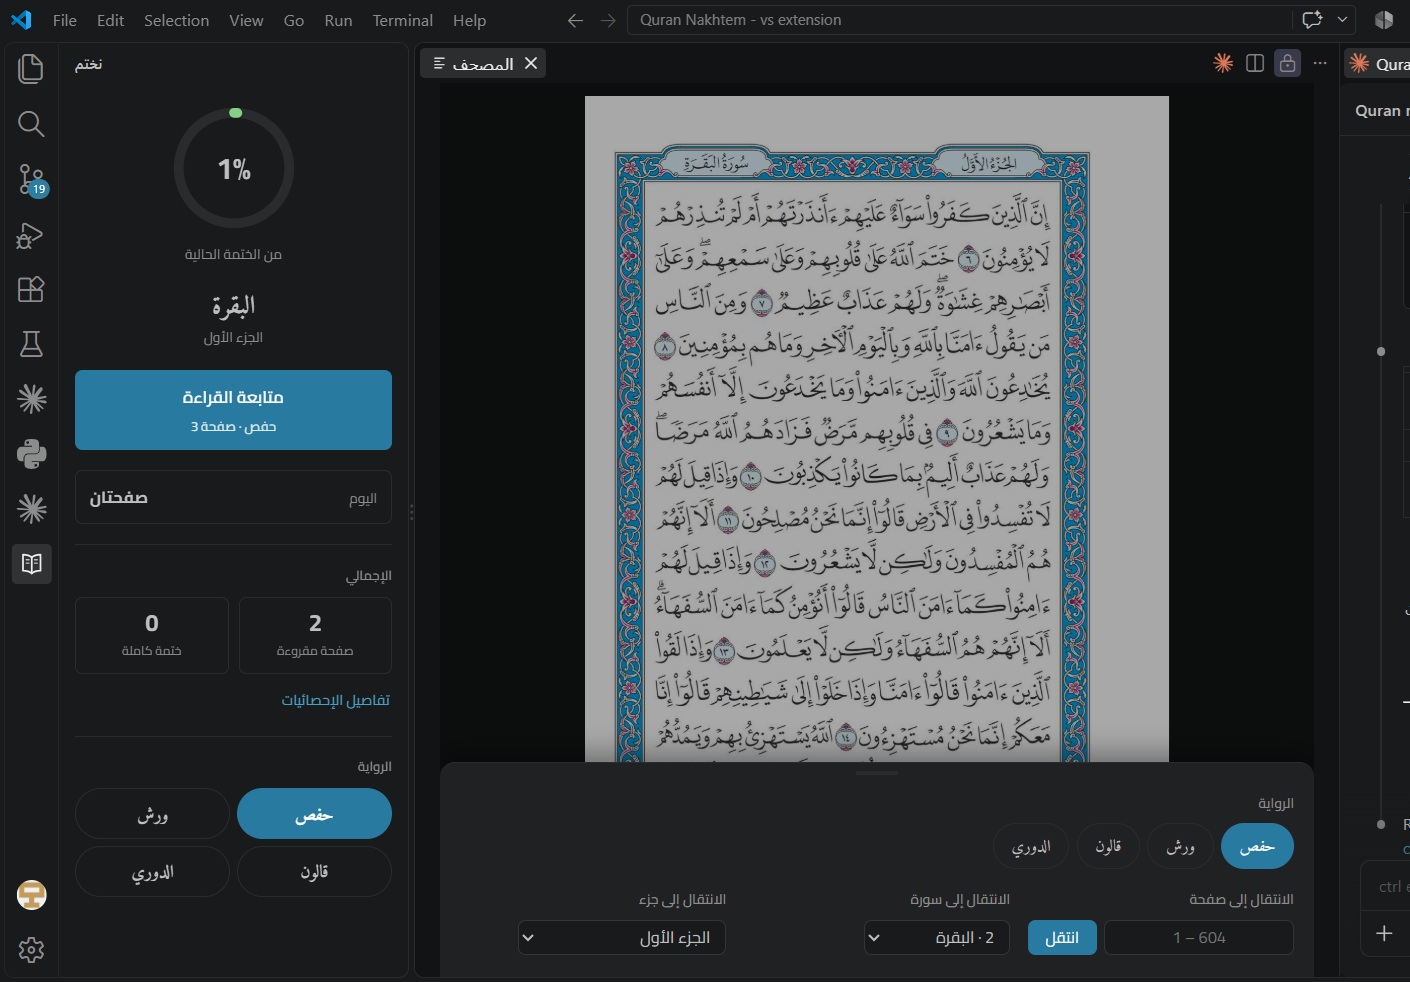Image resolution: width=1410 pixels, height=982 pixels.
Task: Click the اليوم صفحتان daily card
Action: tap(233, 497)
